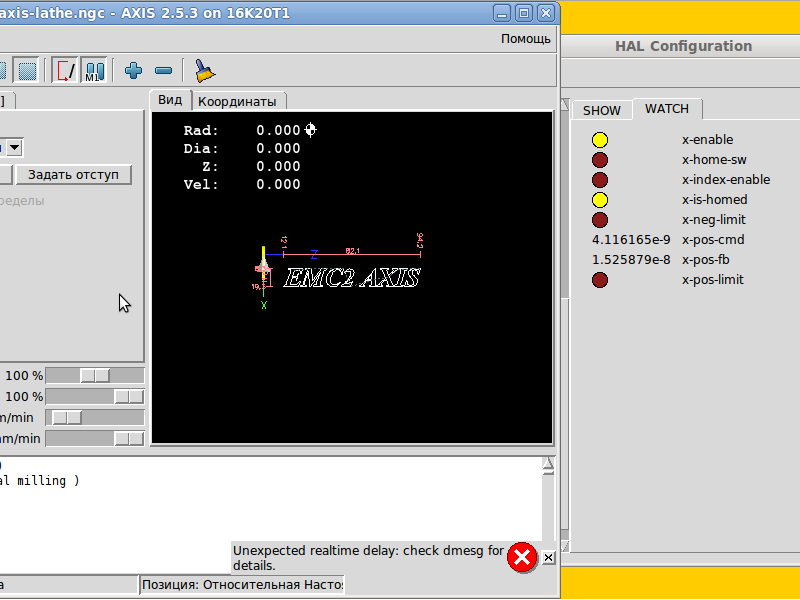The image size is (800, 600).
Task: Click the x-is-homed yellow LED
Action: pyautogui.click(x=600, y=199)
